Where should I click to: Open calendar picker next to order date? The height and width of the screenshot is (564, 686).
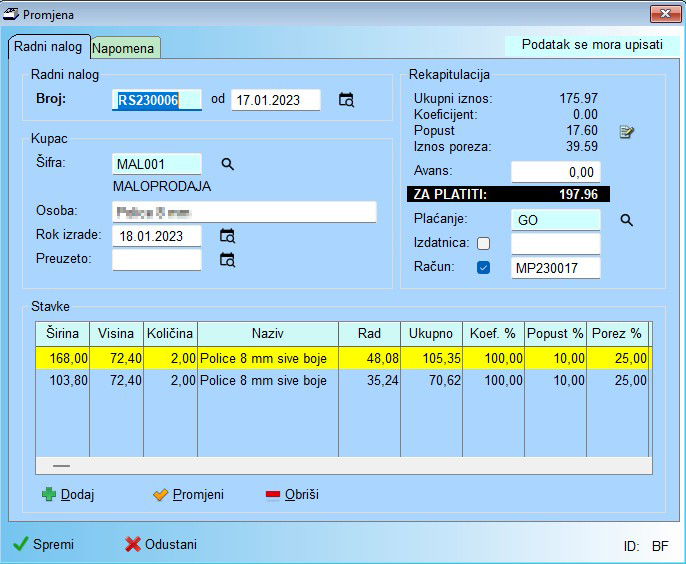[346, 100]
